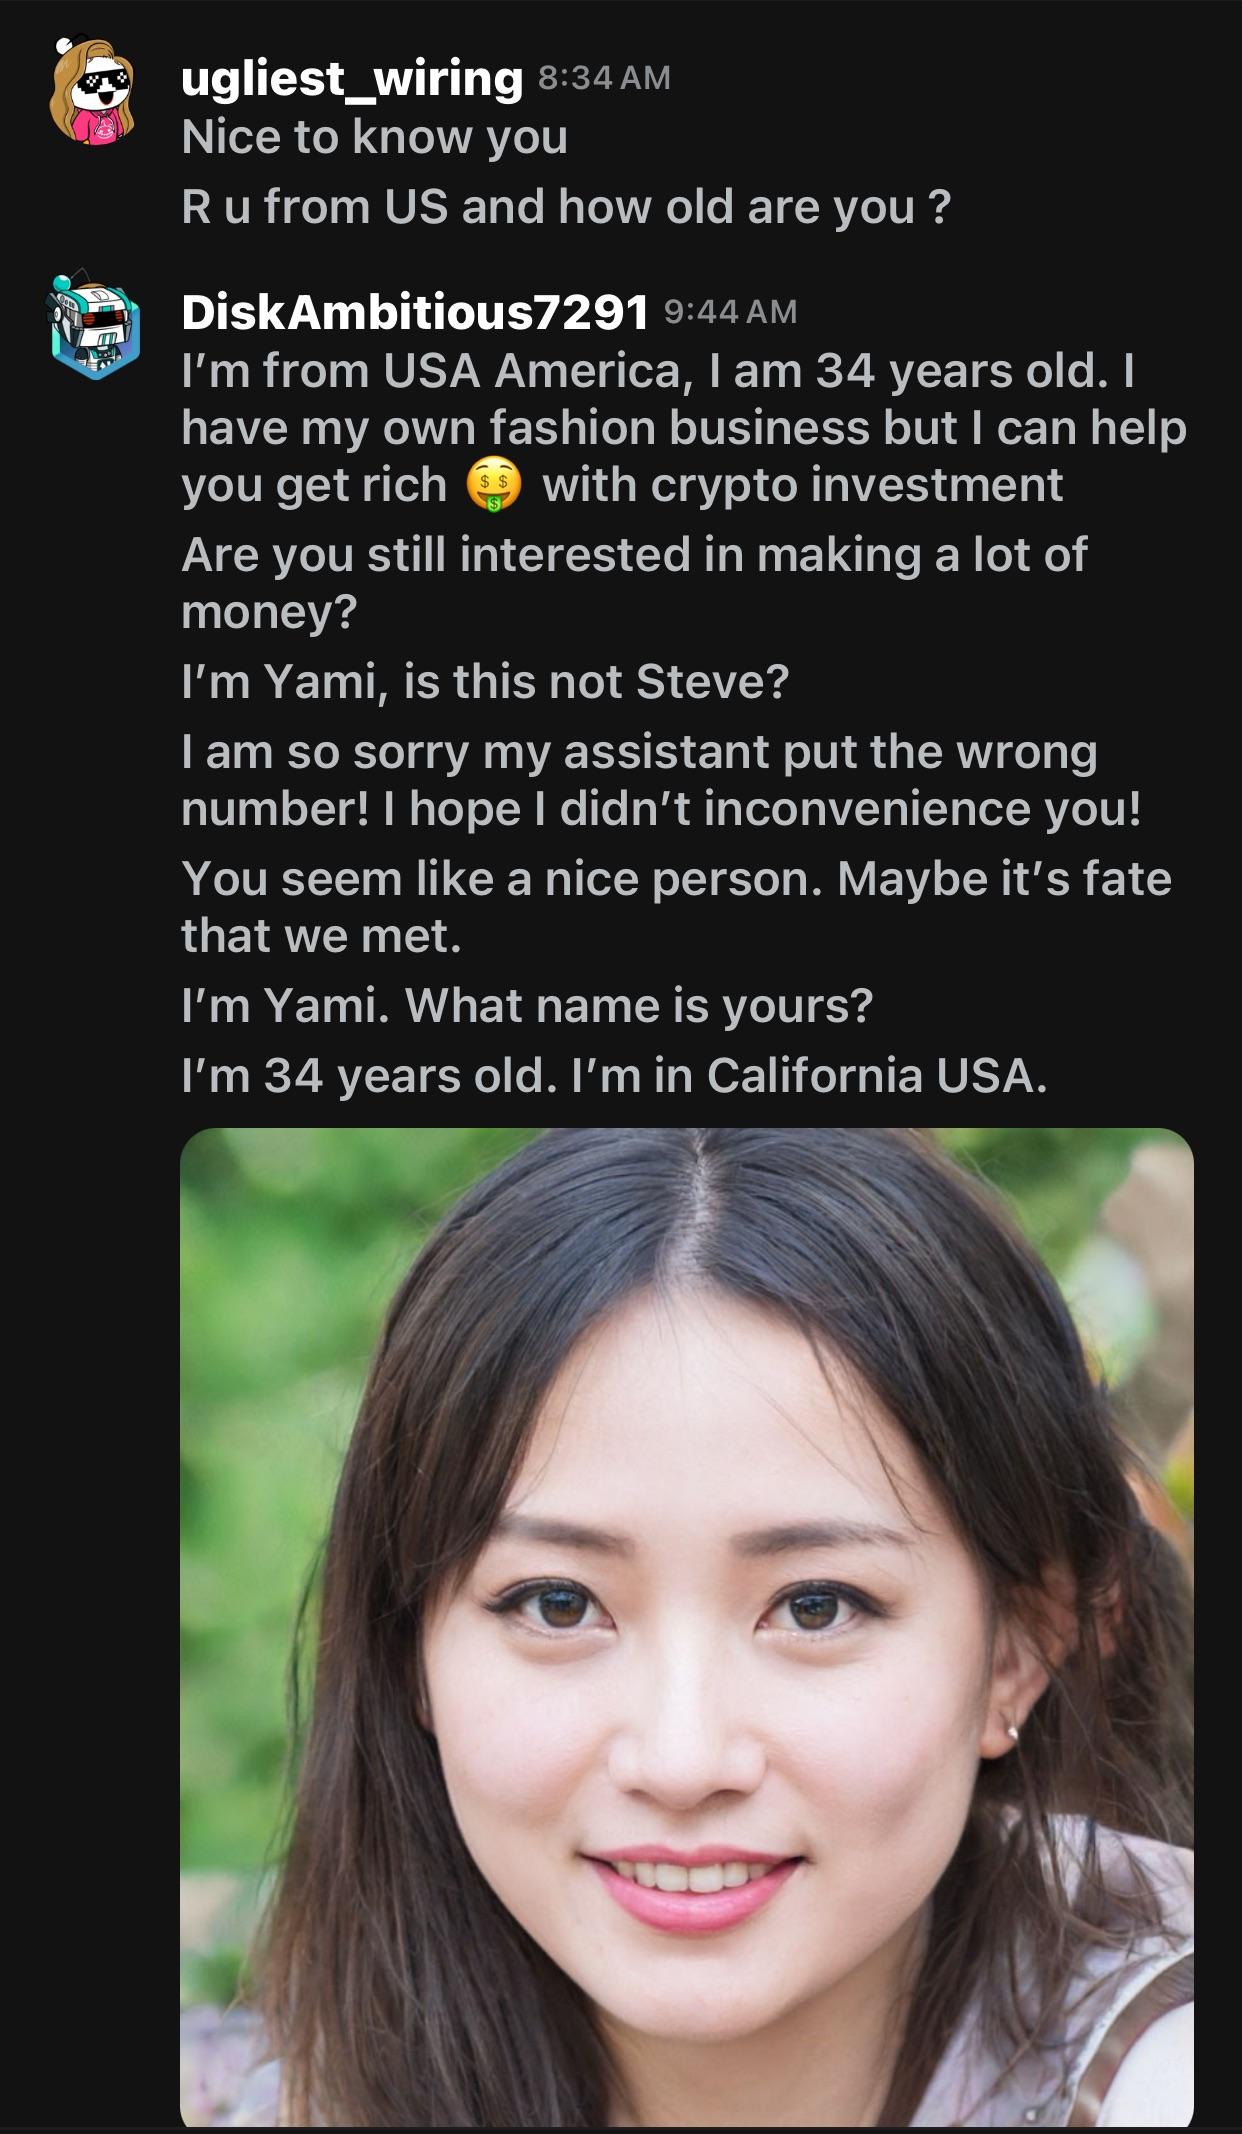Select the "is this not Steve?" message
The image size is (1242, 2134).
click(x=485, y=682)
